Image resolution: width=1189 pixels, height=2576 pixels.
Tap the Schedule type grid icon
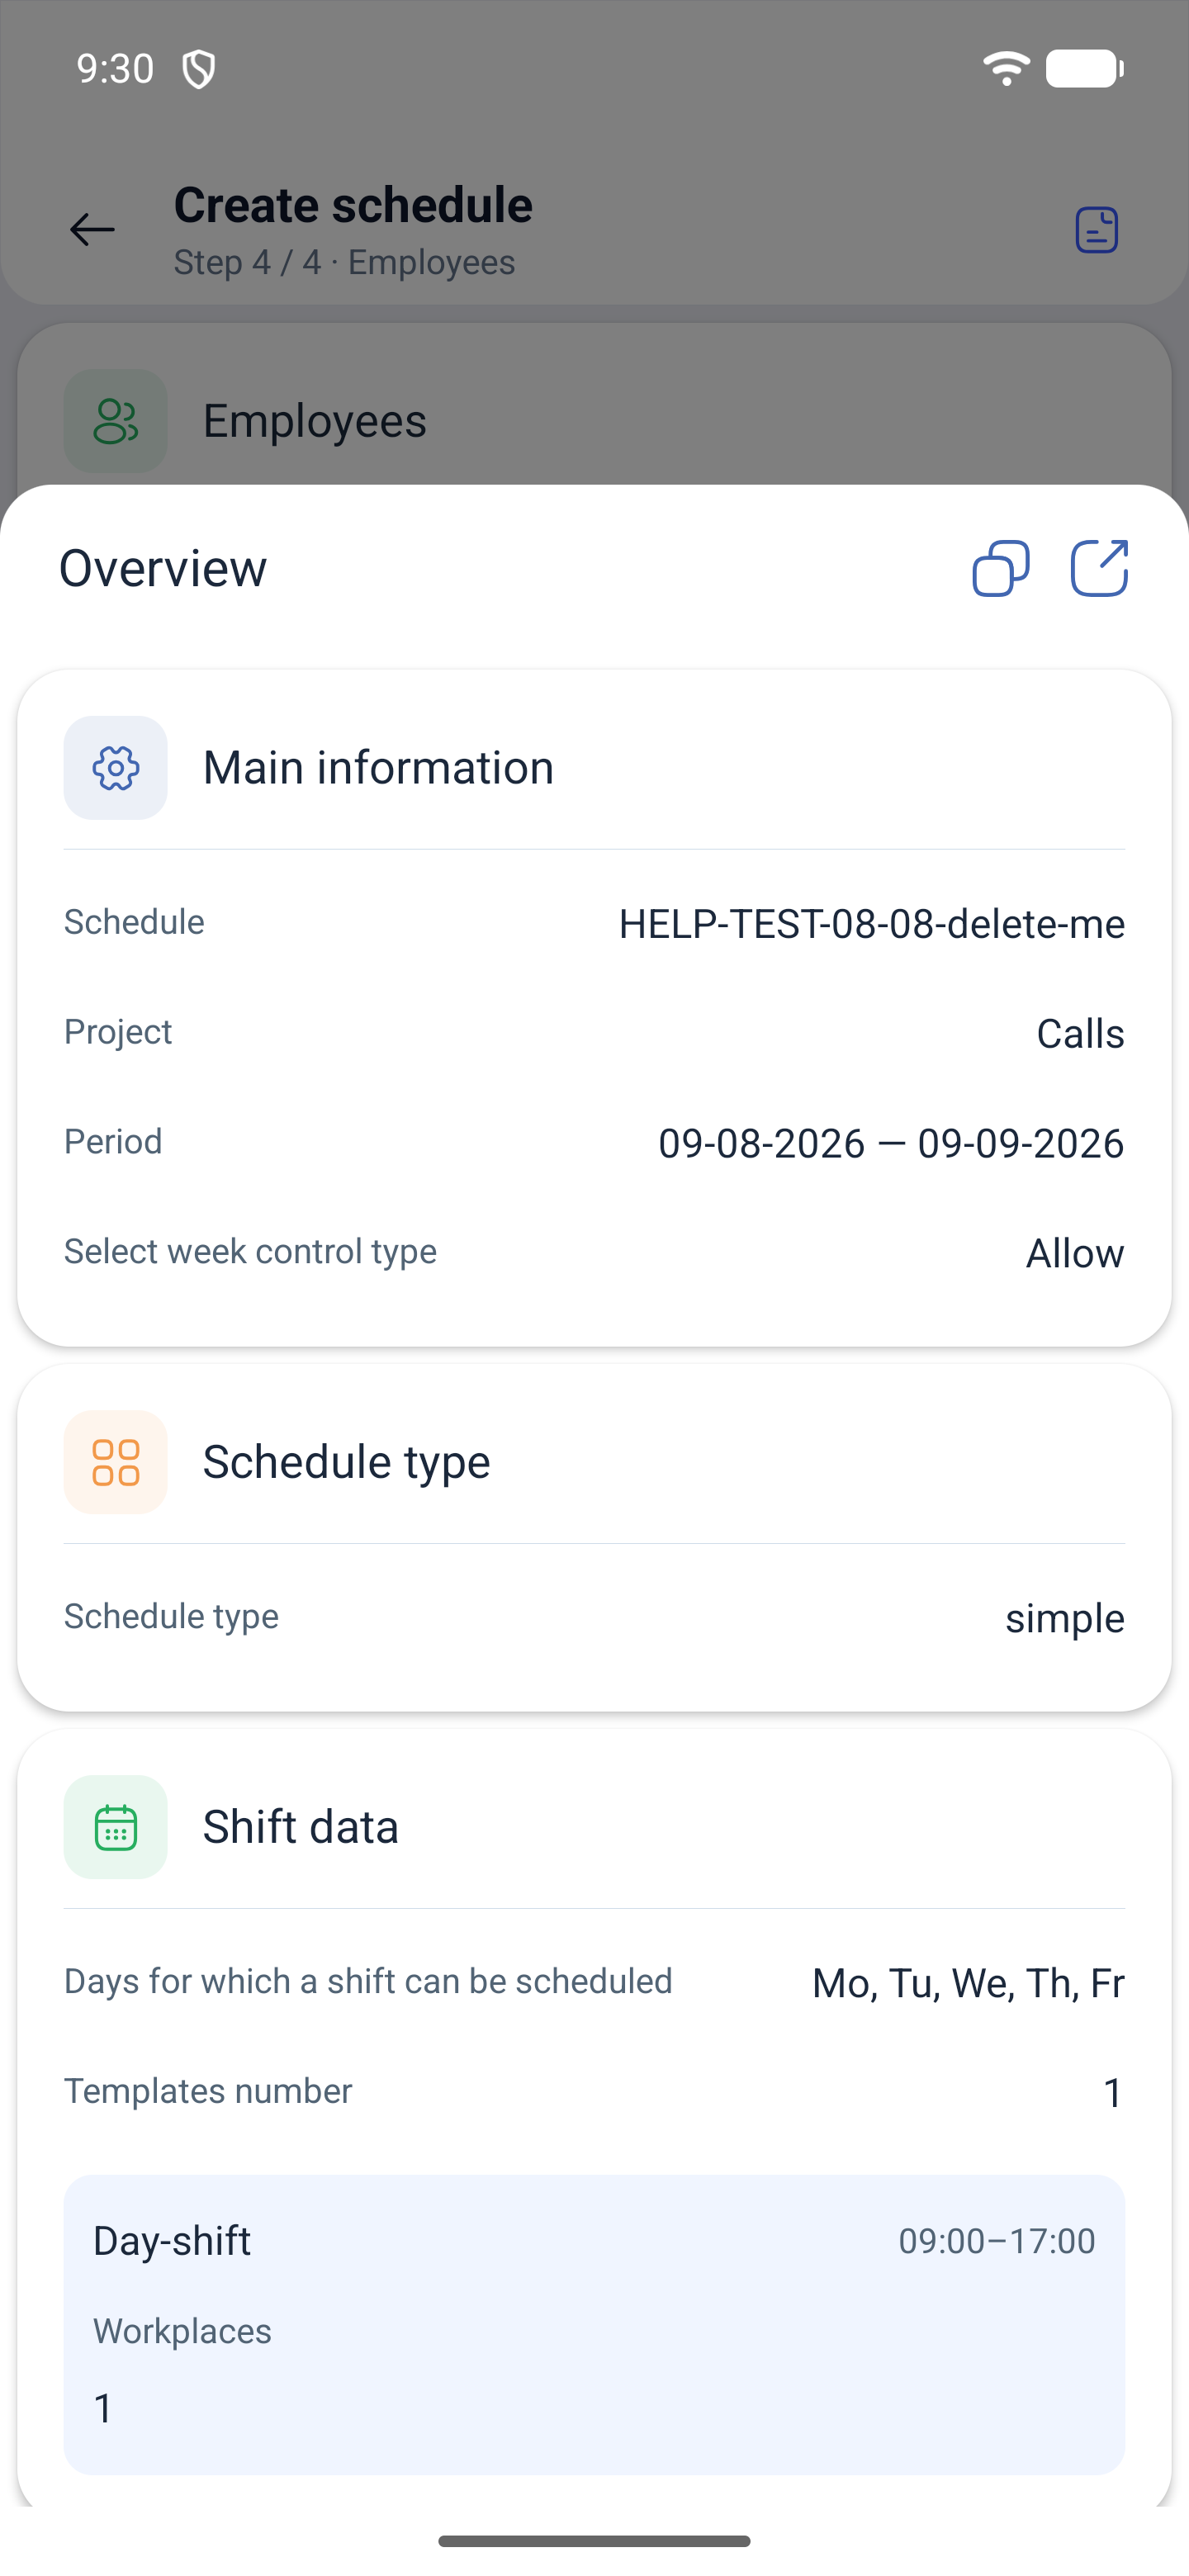point(116,1462)
